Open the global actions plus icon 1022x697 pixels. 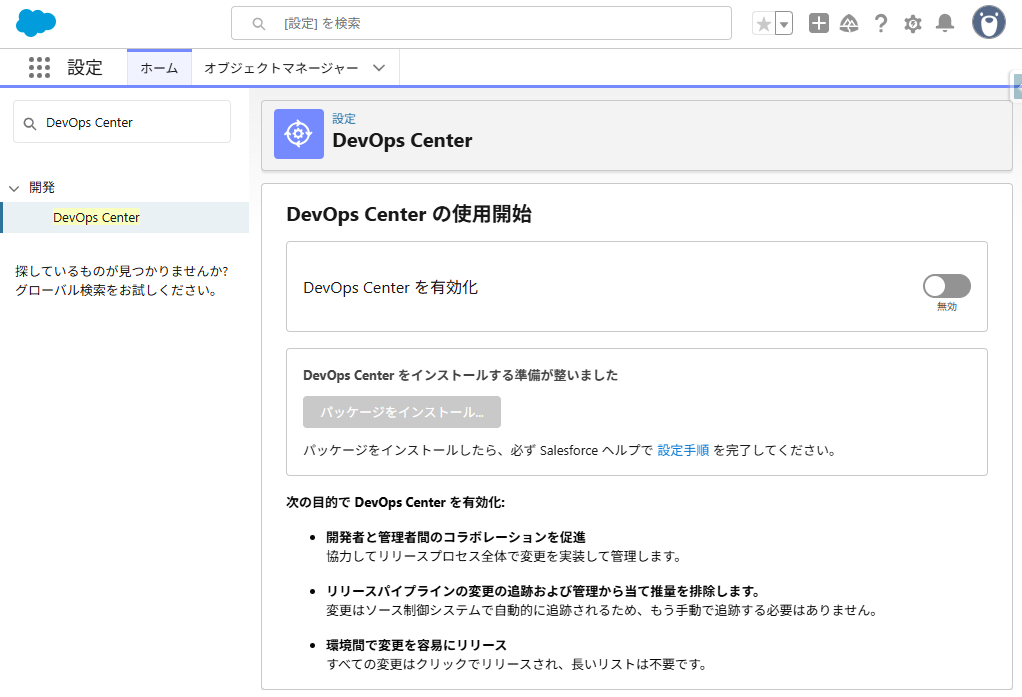pyautogui.click(x=819, y=23)
